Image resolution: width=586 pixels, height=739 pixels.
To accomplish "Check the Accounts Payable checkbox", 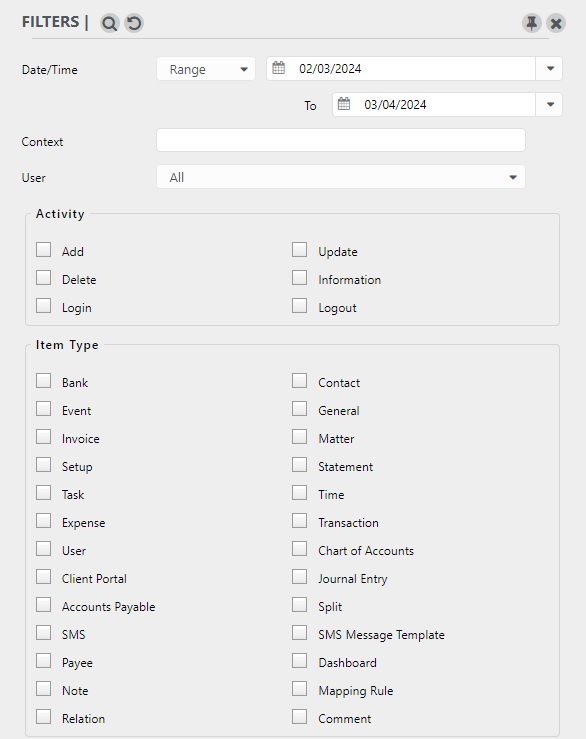I will point(44,605).
